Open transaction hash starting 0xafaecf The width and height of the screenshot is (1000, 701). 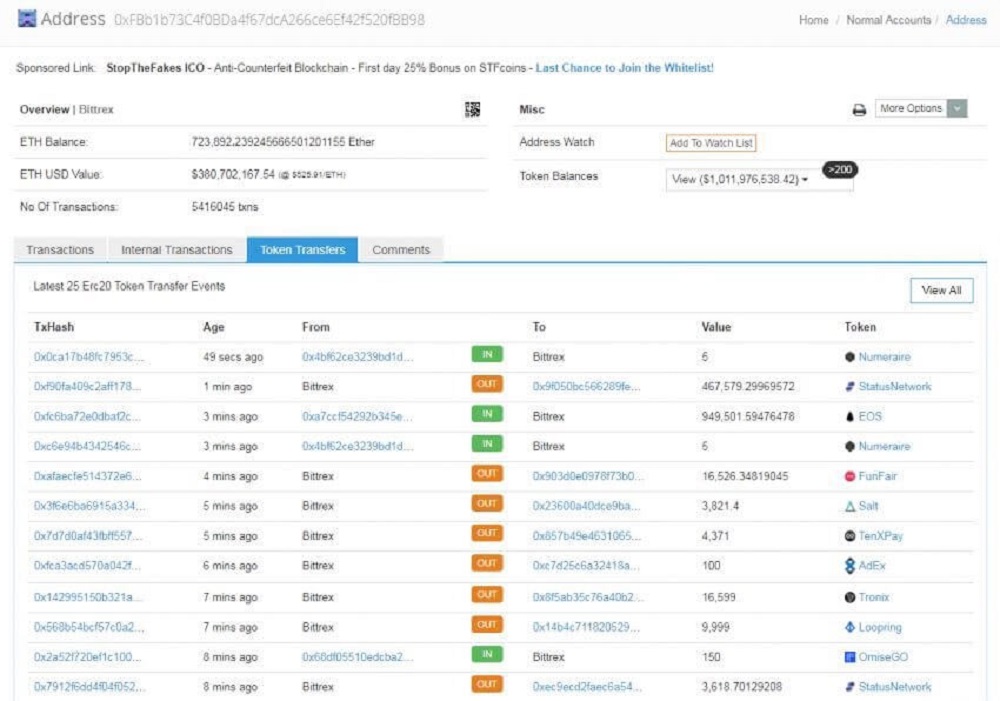[x=87, y=476]
